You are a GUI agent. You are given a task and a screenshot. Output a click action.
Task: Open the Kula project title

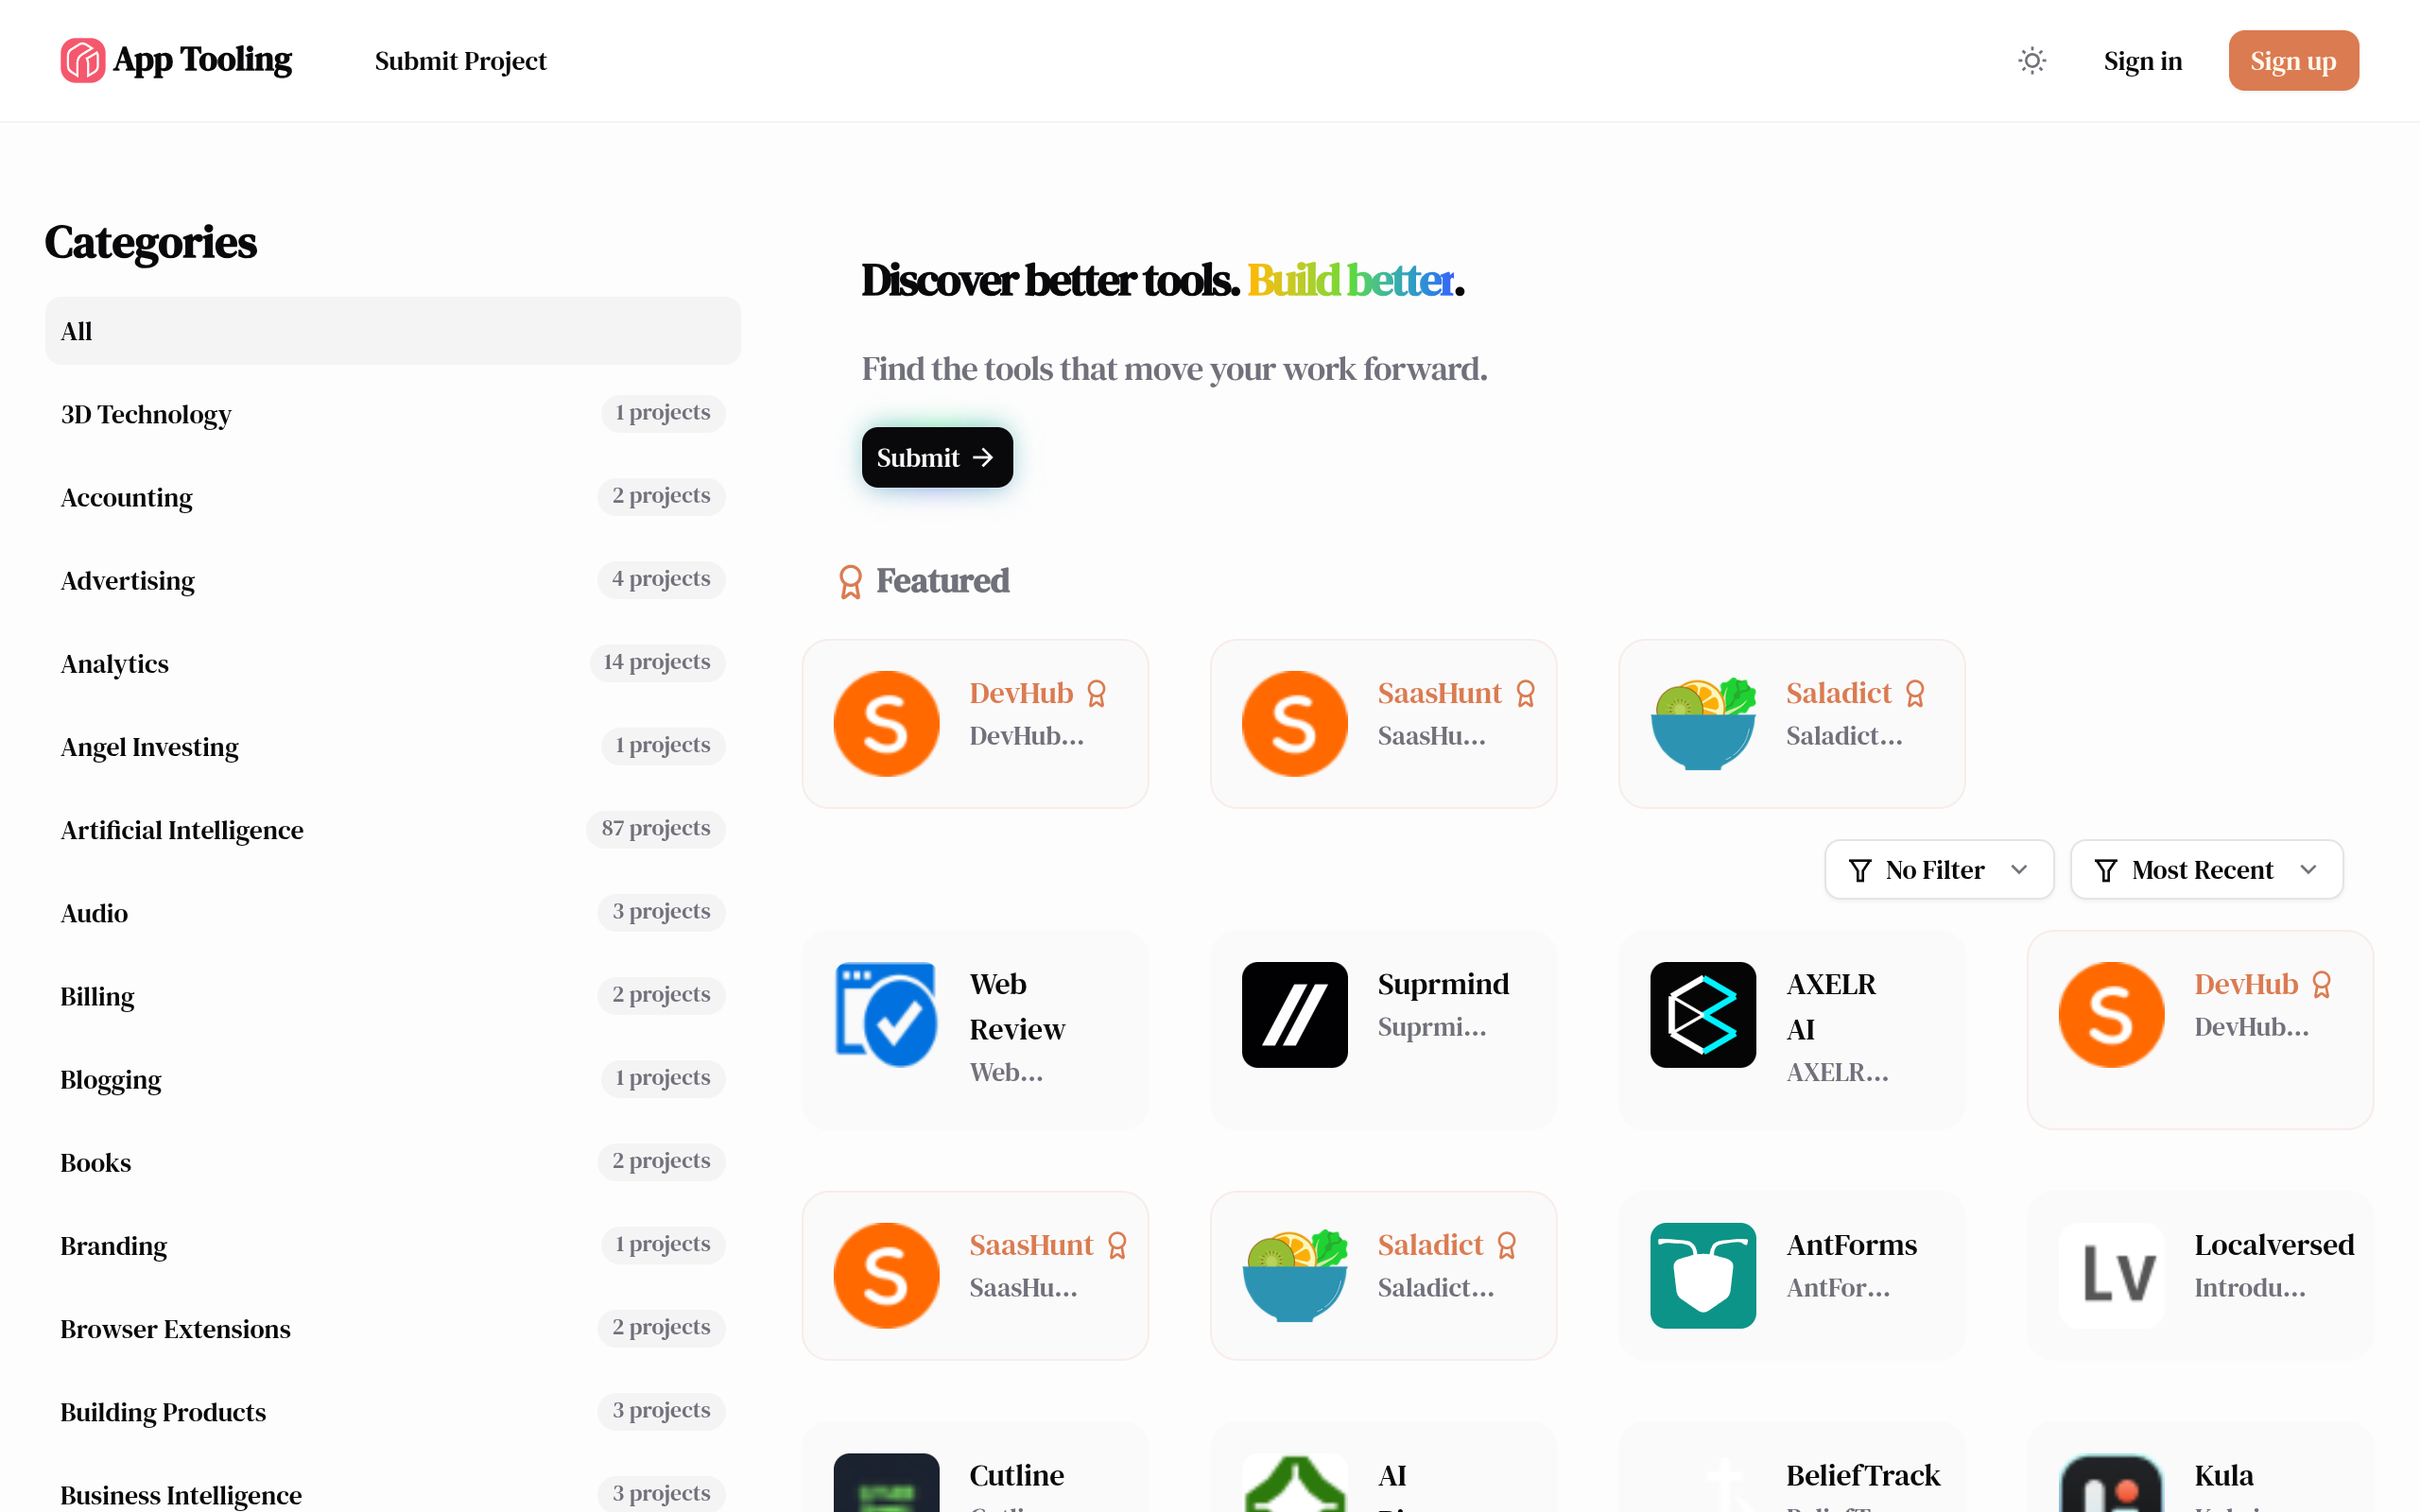[2223, 1475]
